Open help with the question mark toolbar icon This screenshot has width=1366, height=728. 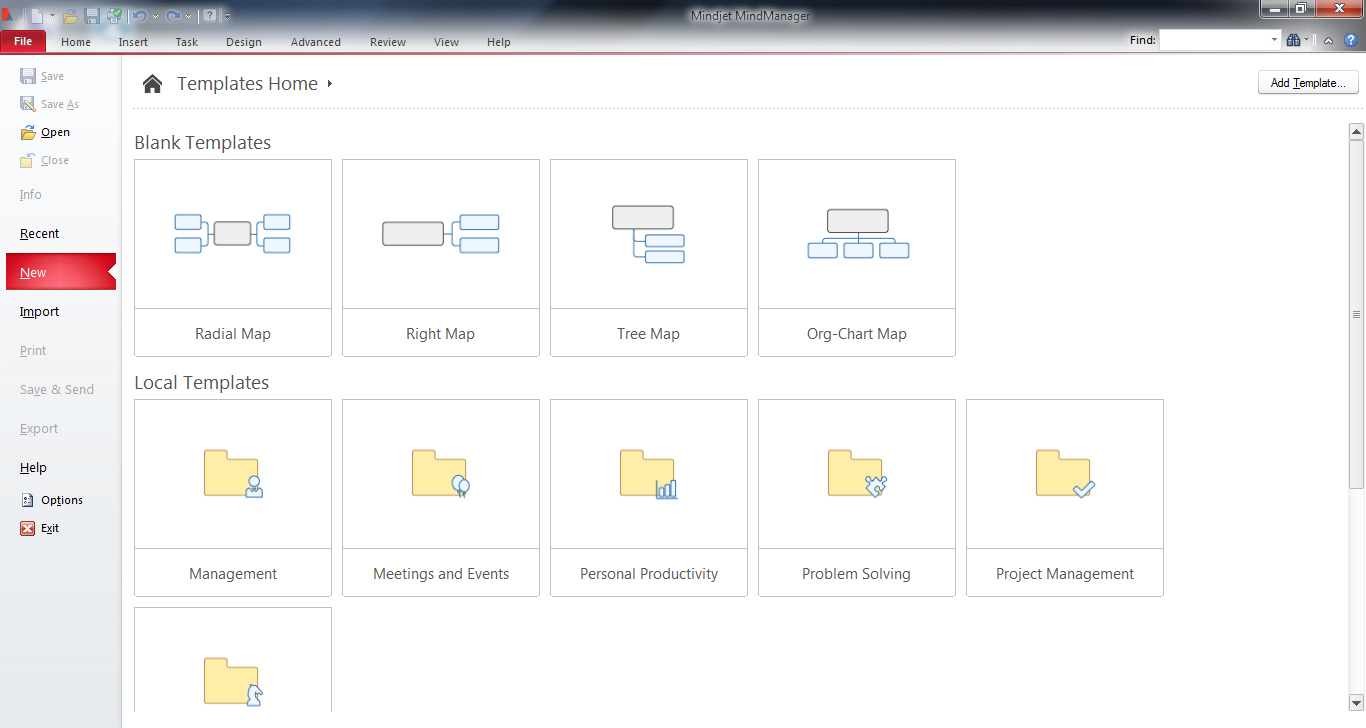point(210,15)
